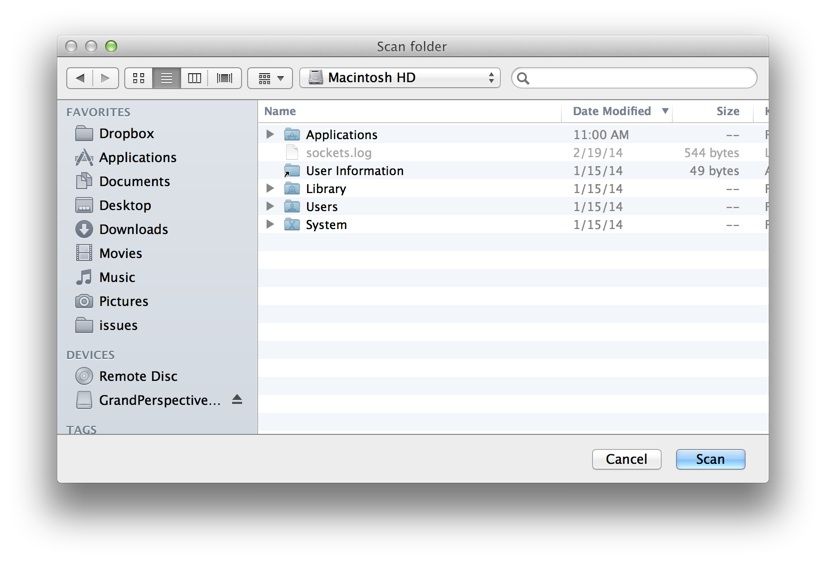Click the forward navigation arrow

[x=106, y=78]
